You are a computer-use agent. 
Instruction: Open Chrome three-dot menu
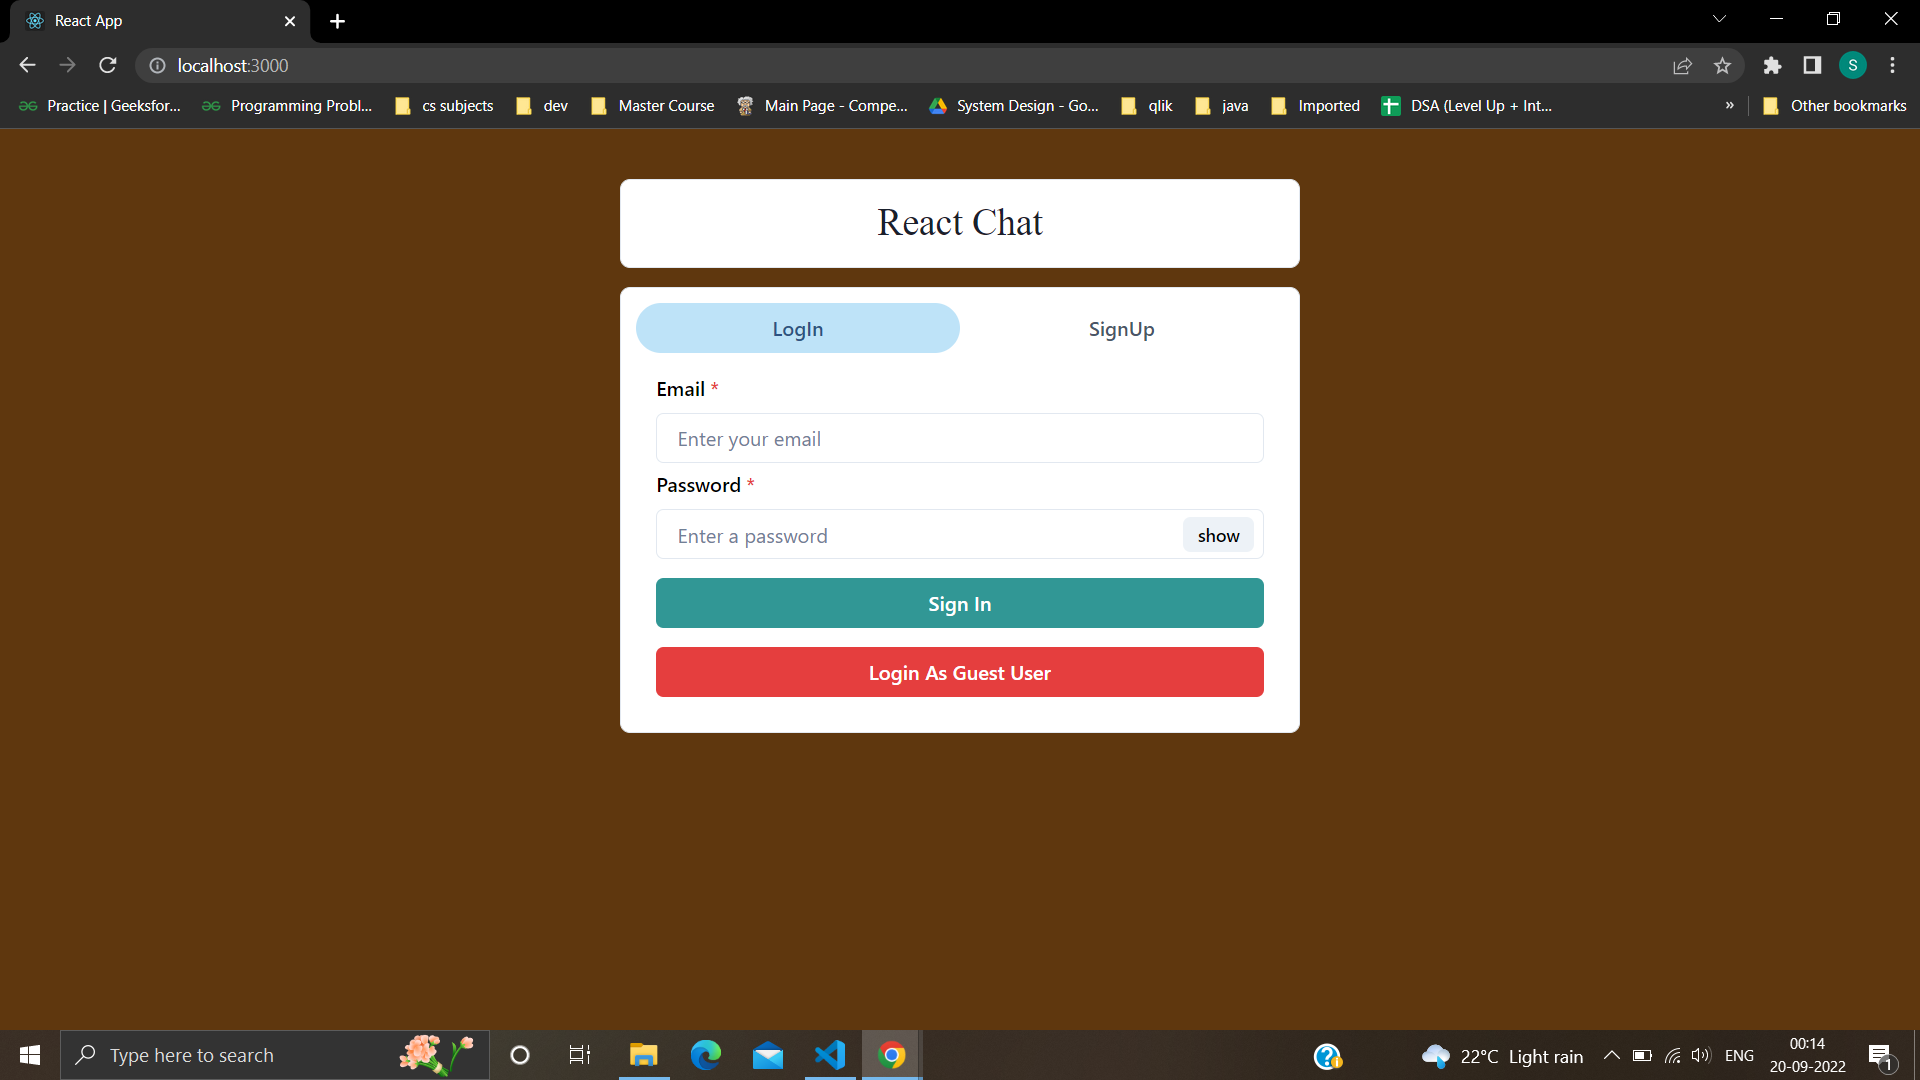[1892, 65]
